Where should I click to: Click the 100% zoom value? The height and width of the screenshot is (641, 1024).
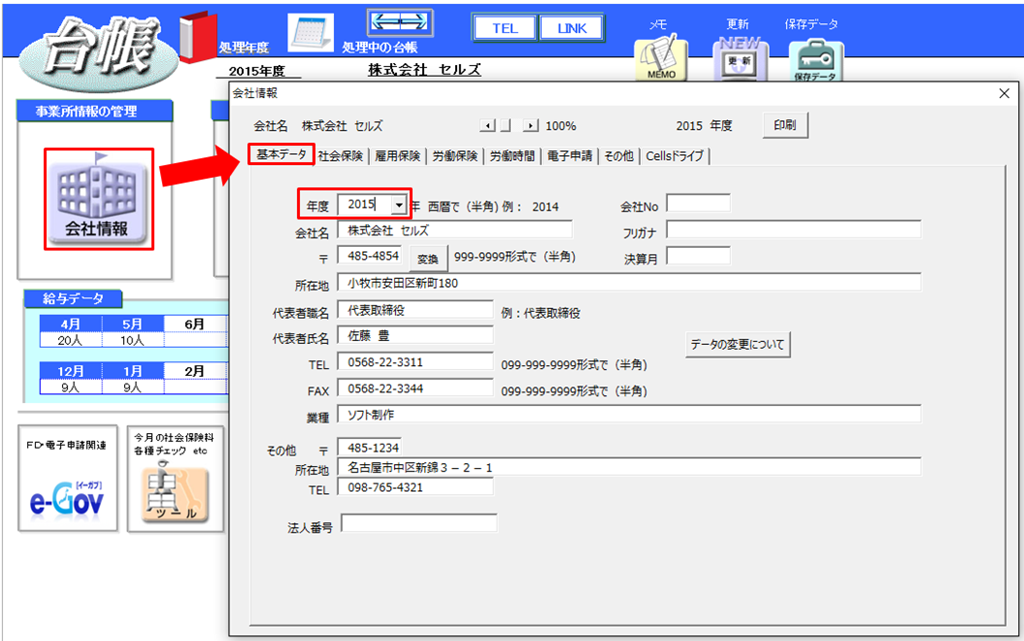coord(561,126)
